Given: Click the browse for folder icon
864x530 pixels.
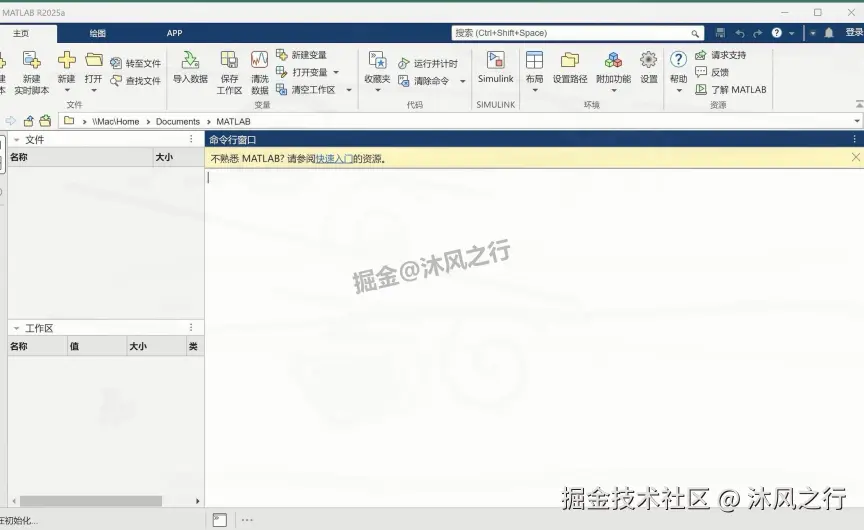Looking at the screenshot, I should [45, 121].
